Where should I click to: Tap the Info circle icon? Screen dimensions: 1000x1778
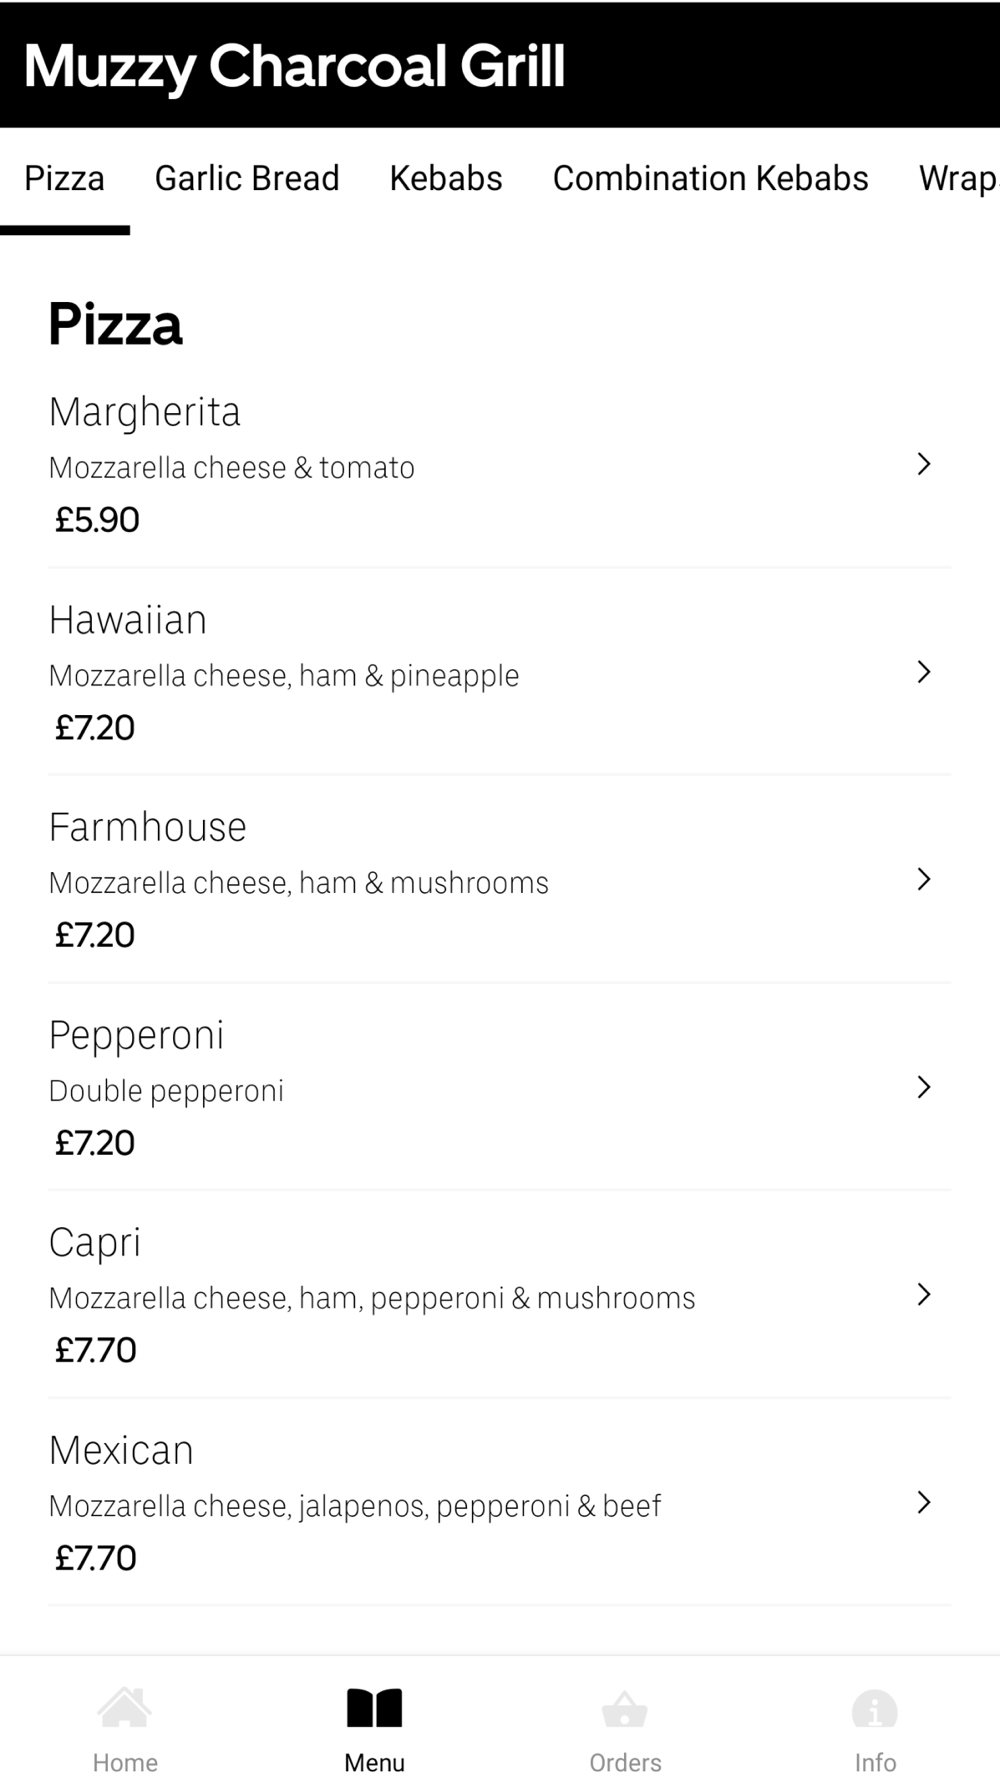coord(875,1709)
